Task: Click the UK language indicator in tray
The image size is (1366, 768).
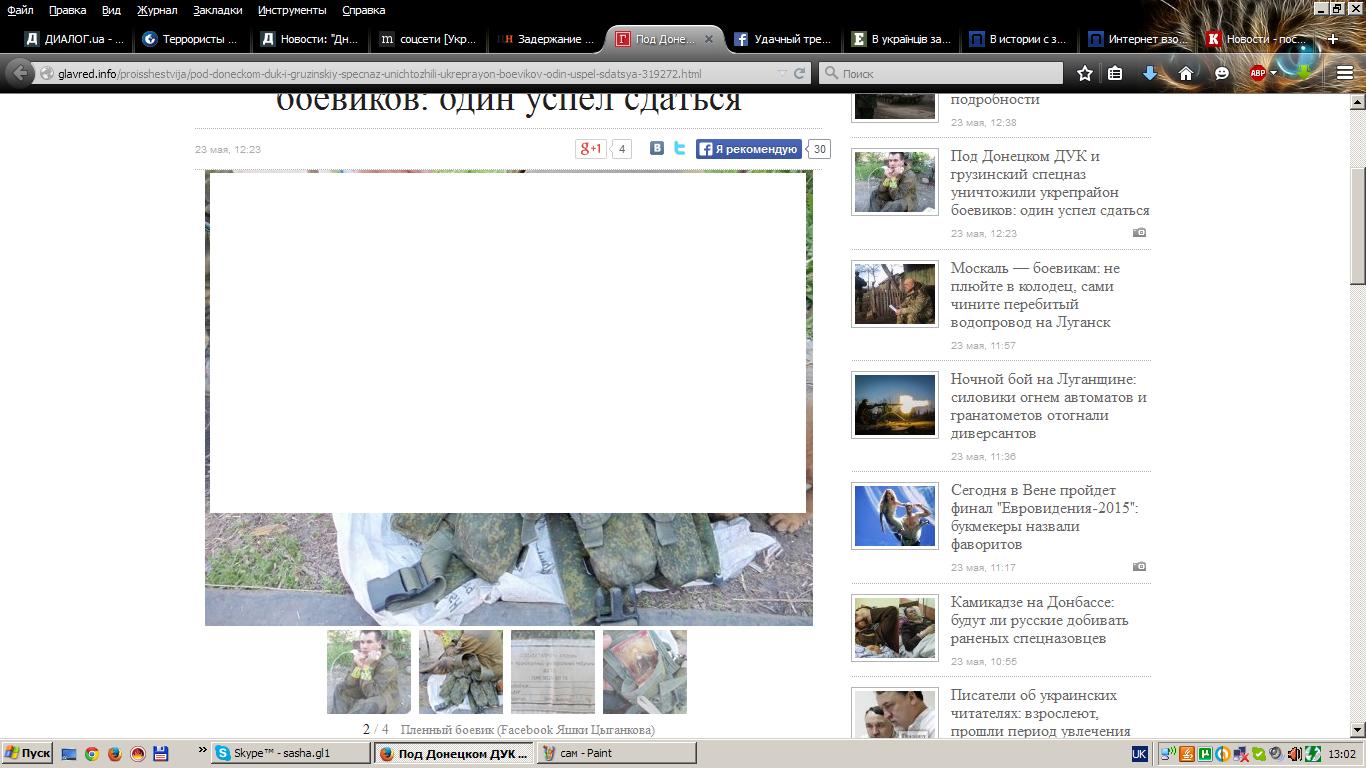Action: 1140,754
